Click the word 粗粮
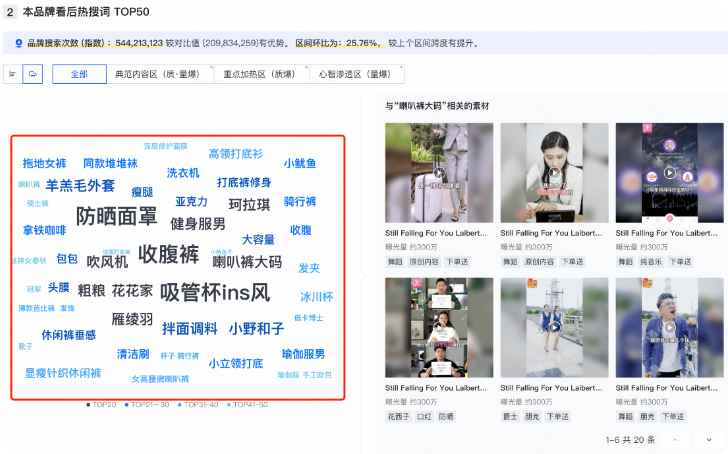 click(x=91, y=291)
